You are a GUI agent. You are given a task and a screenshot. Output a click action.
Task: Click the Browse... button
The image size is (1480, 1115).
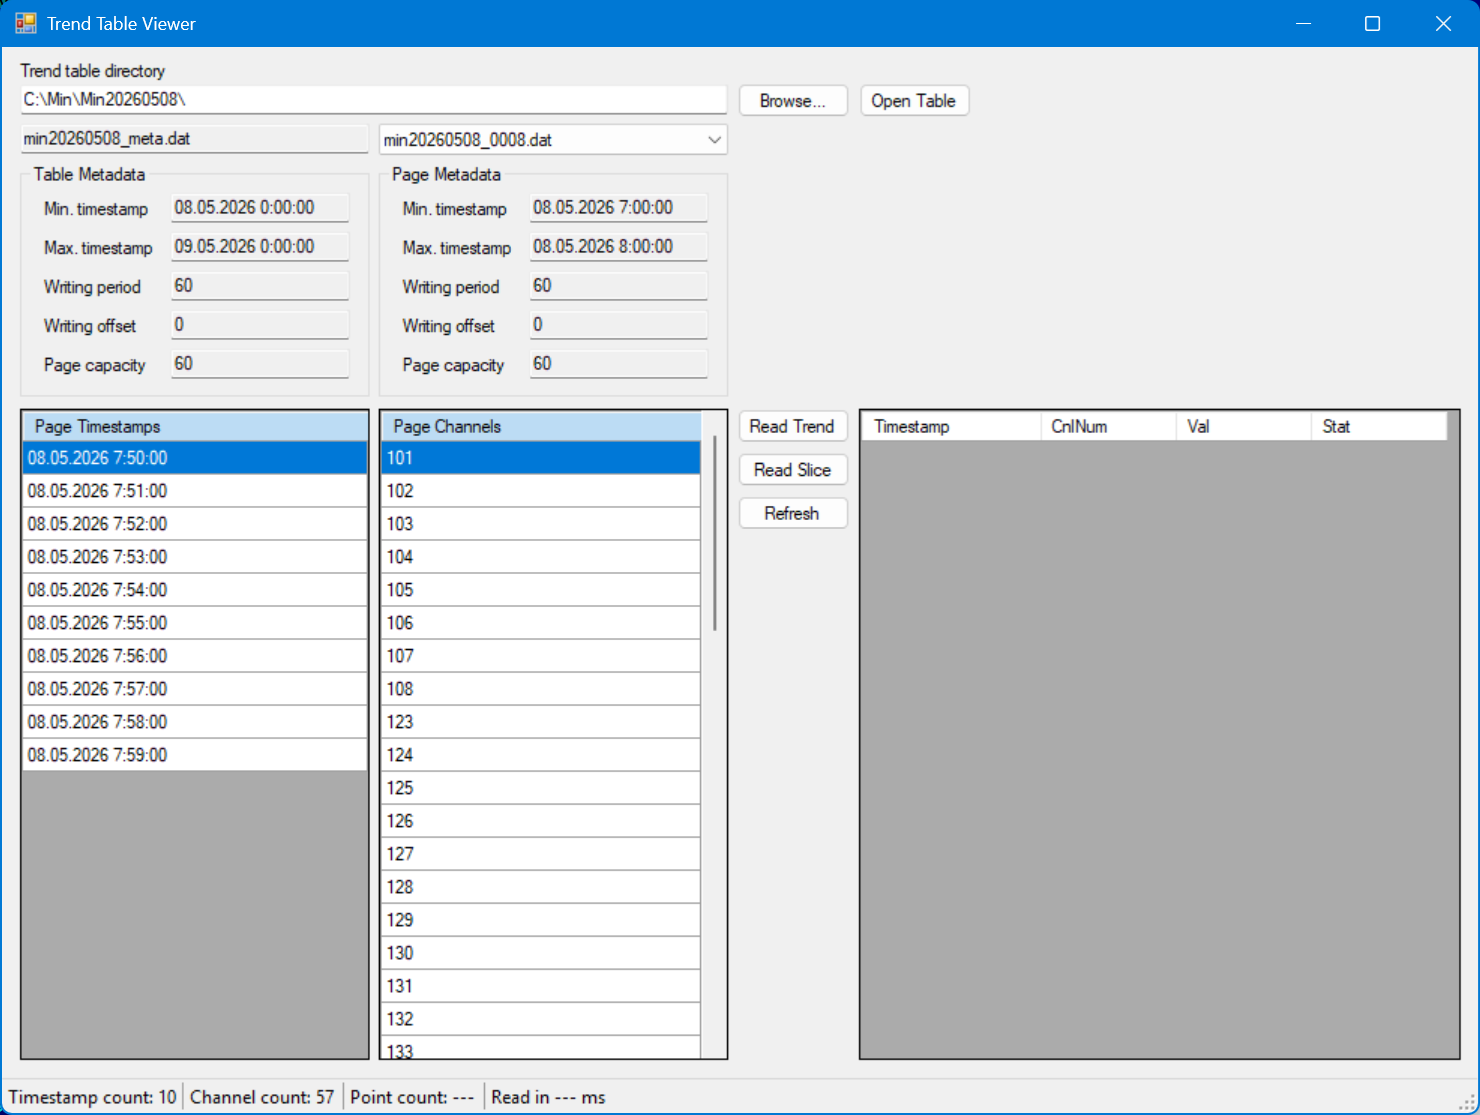[x=793, y=101]
